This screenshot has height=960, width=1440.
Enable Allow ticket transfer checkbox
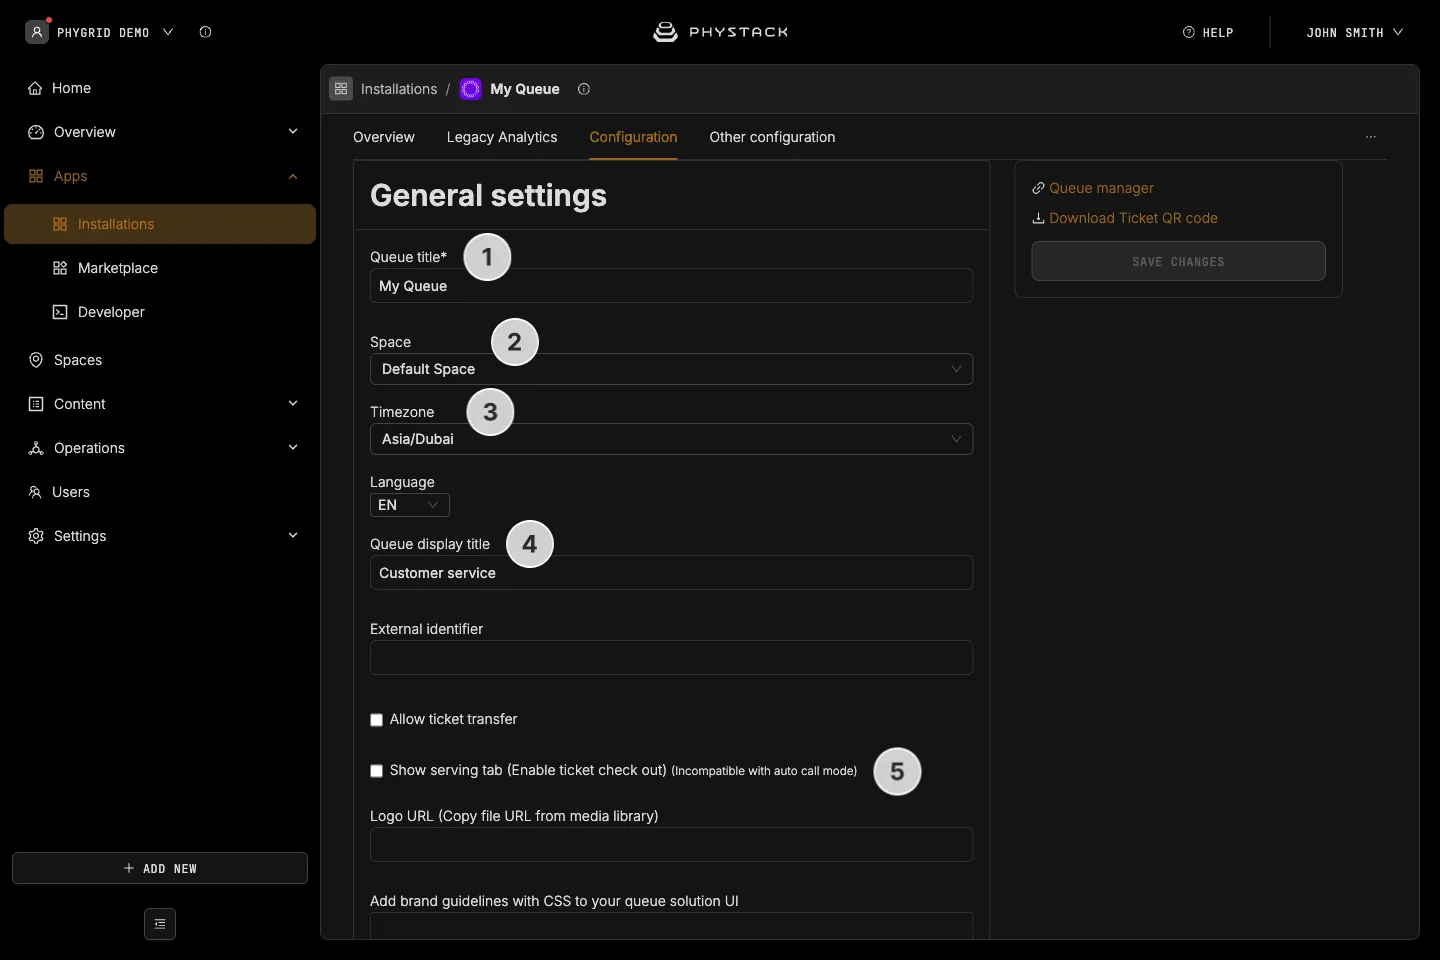pyautogui.click(x=377, y=720)
